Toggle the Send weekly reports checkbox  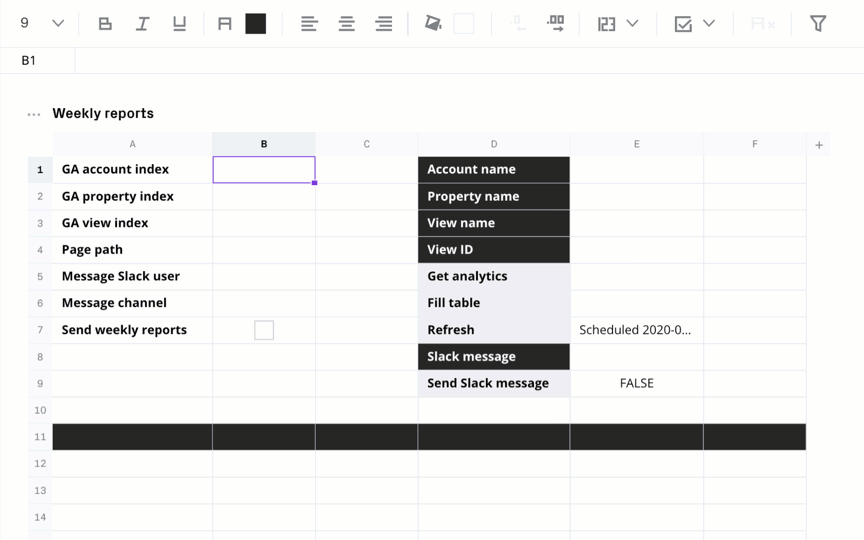(x=264, y=330)
